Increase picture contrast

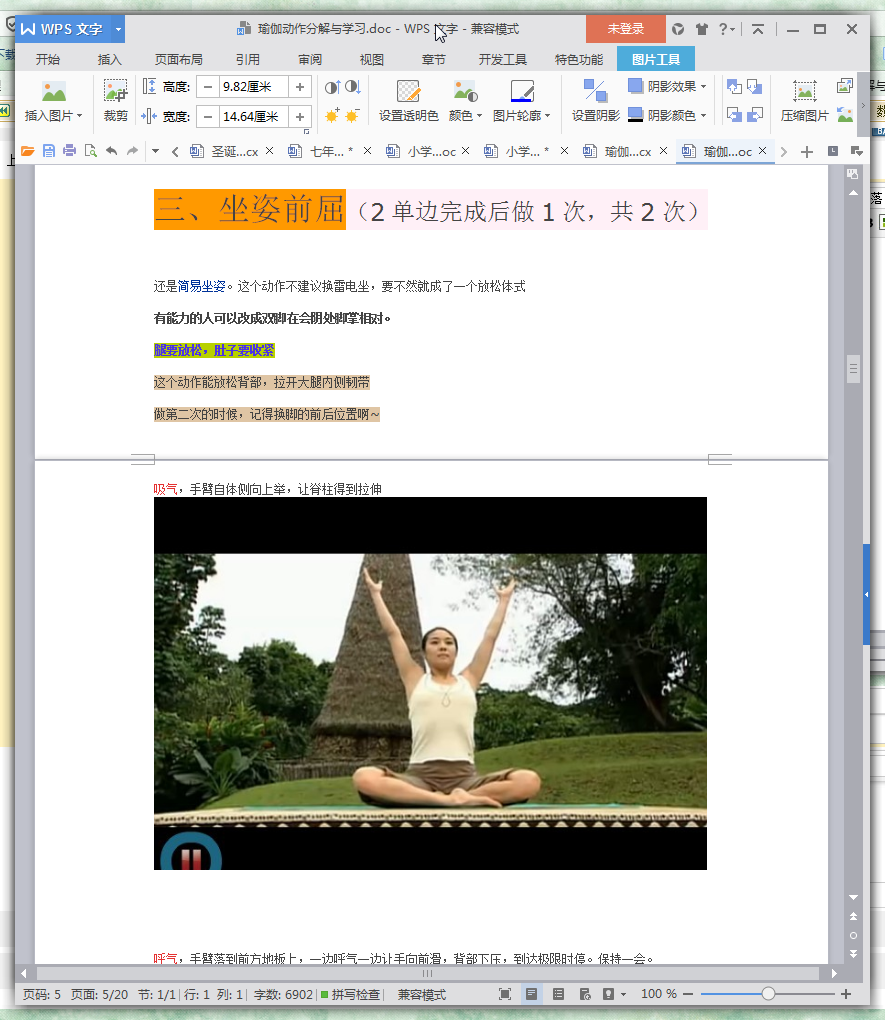tap(332, 87)
